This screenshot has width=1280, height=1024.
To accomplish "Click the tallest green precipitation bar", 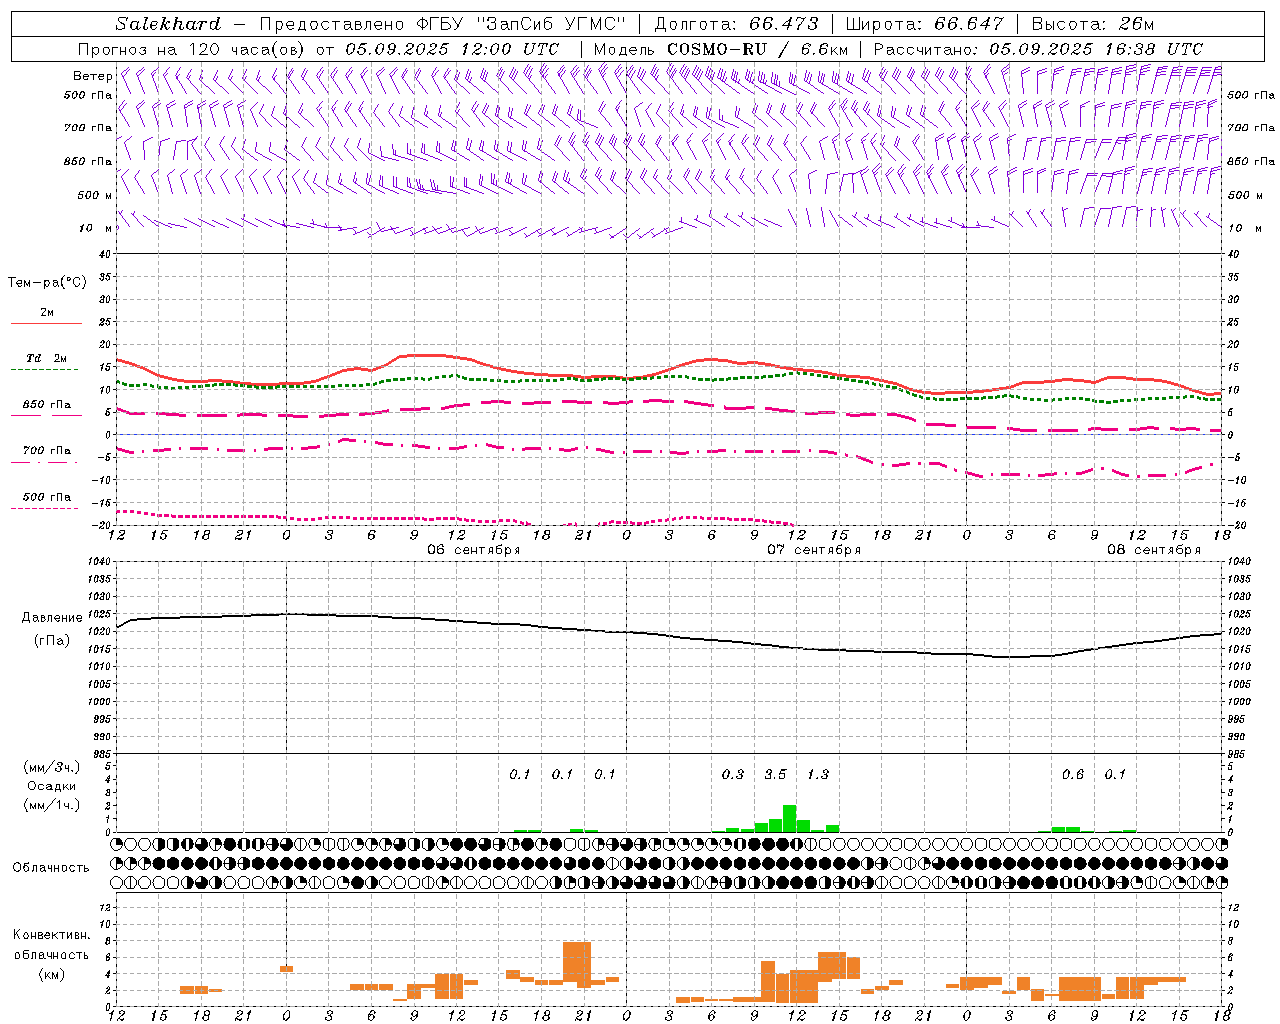I will (789, 818).
